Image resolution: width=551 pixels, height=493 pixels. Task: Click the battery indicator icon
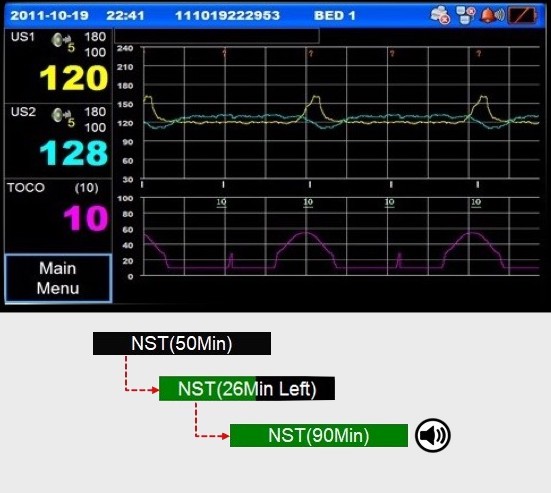click(x=523, y=15)
